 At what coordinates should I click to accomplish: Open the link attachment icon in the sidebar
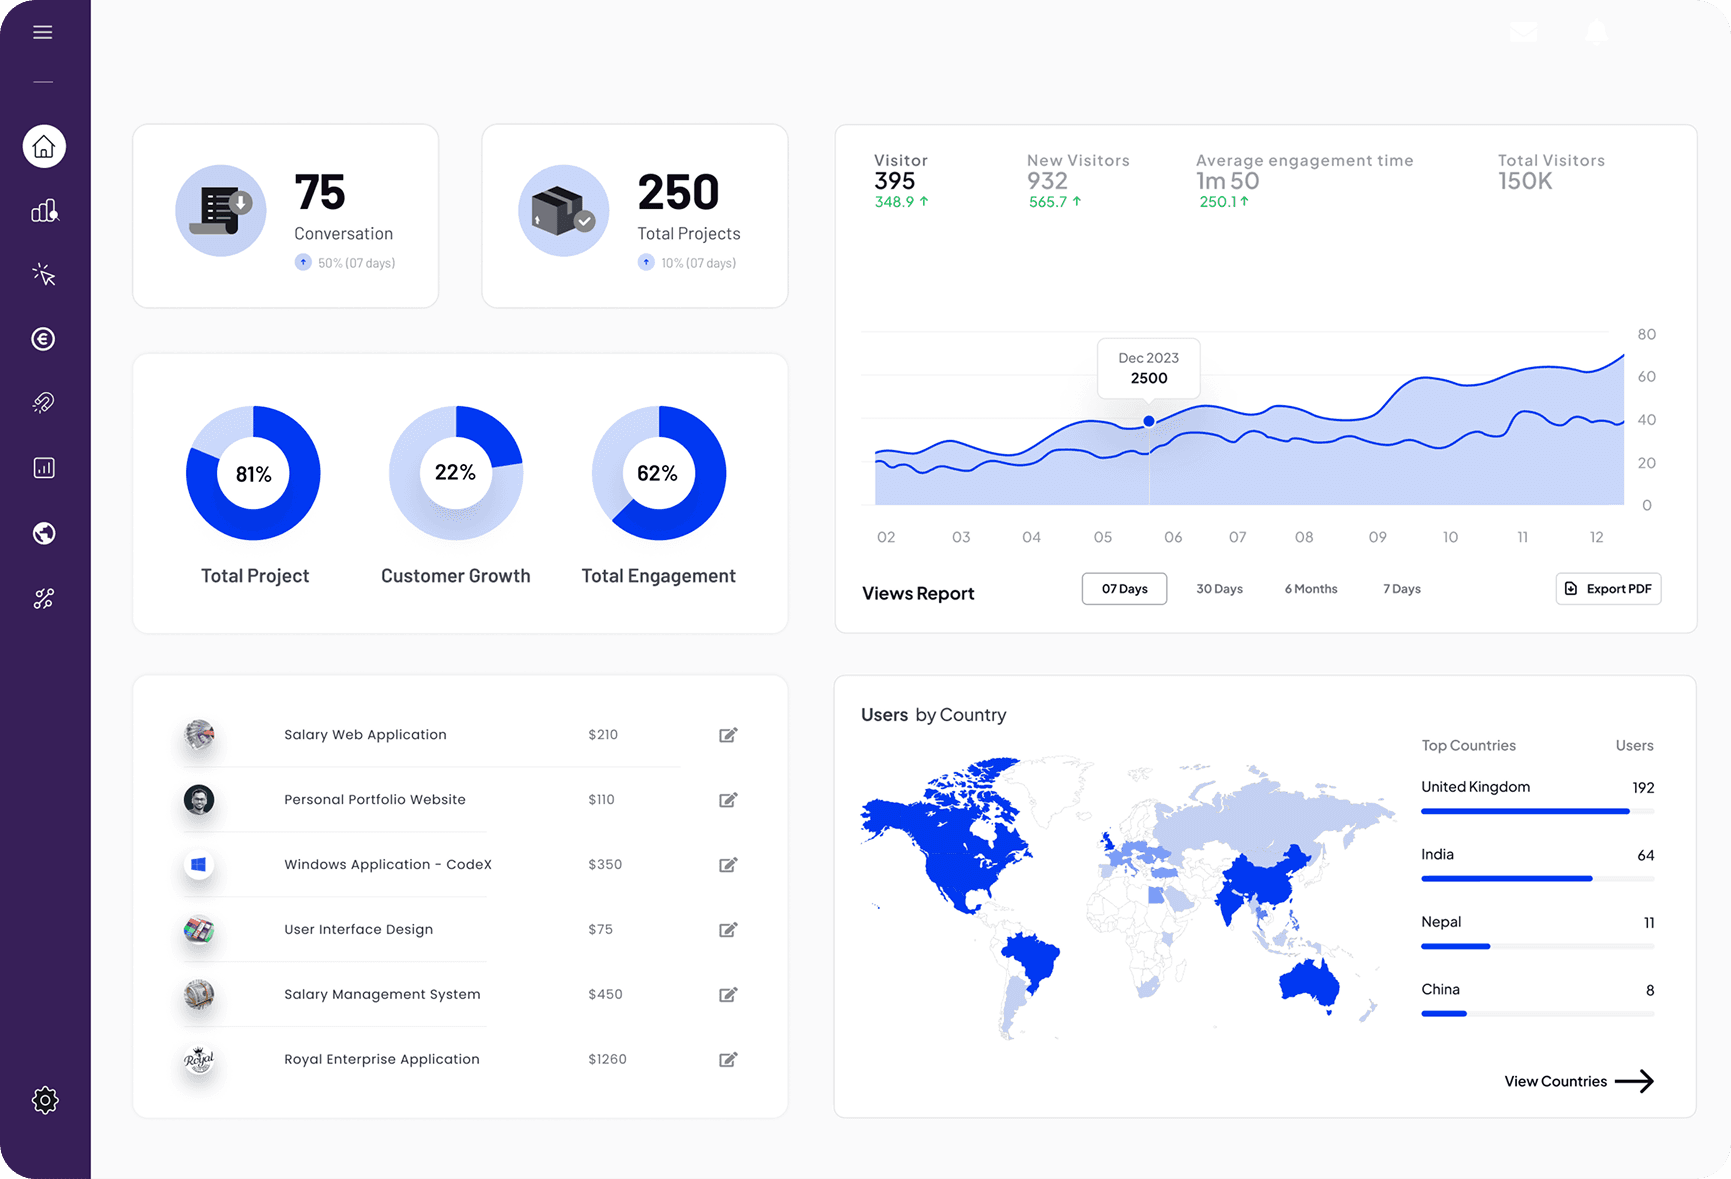click(43, 403)
